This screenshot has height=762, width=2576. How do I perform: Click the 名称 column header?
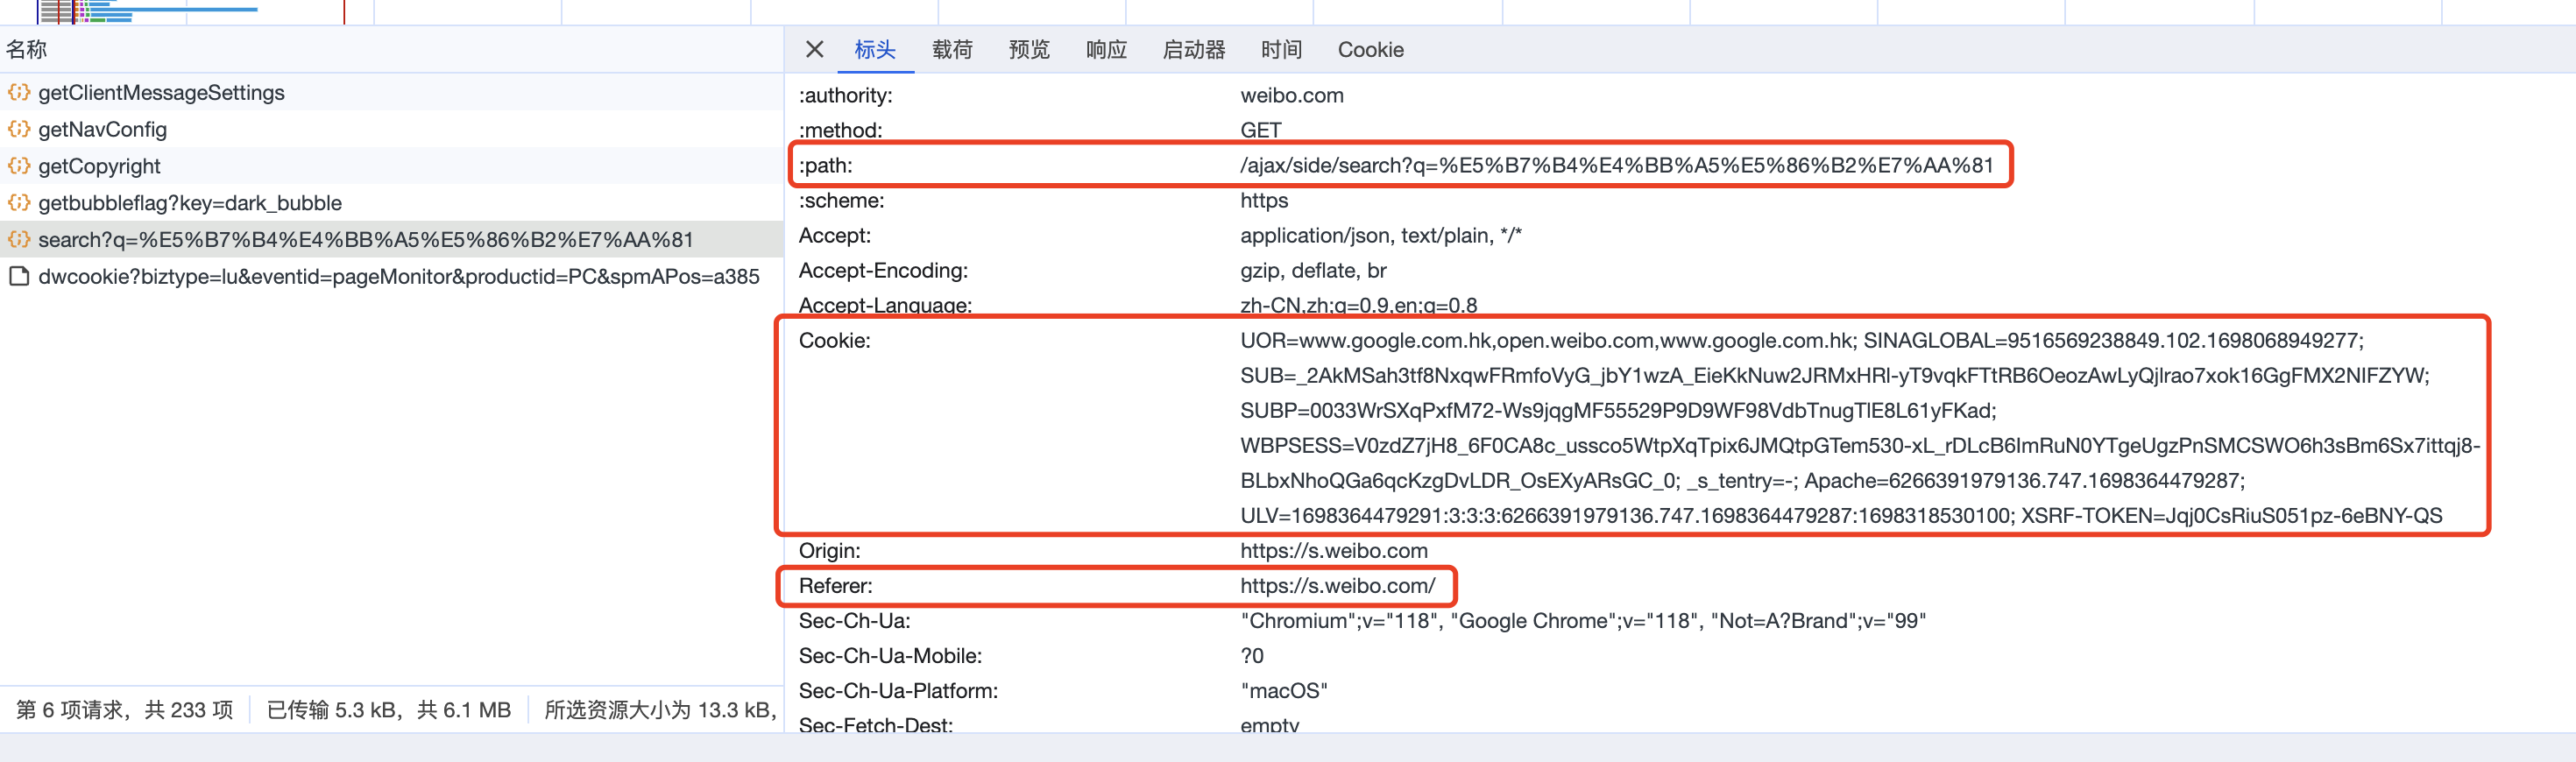point(27,50)
